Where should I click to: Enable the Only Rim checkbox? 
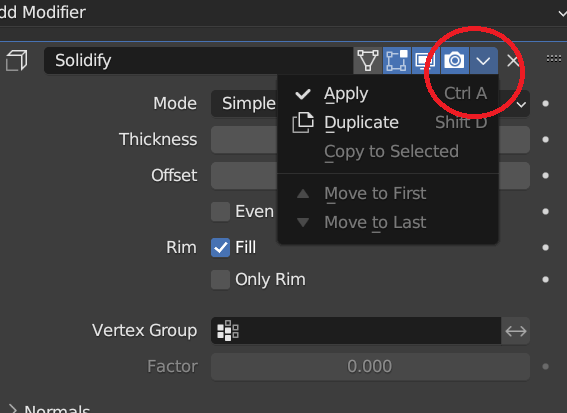220,280
